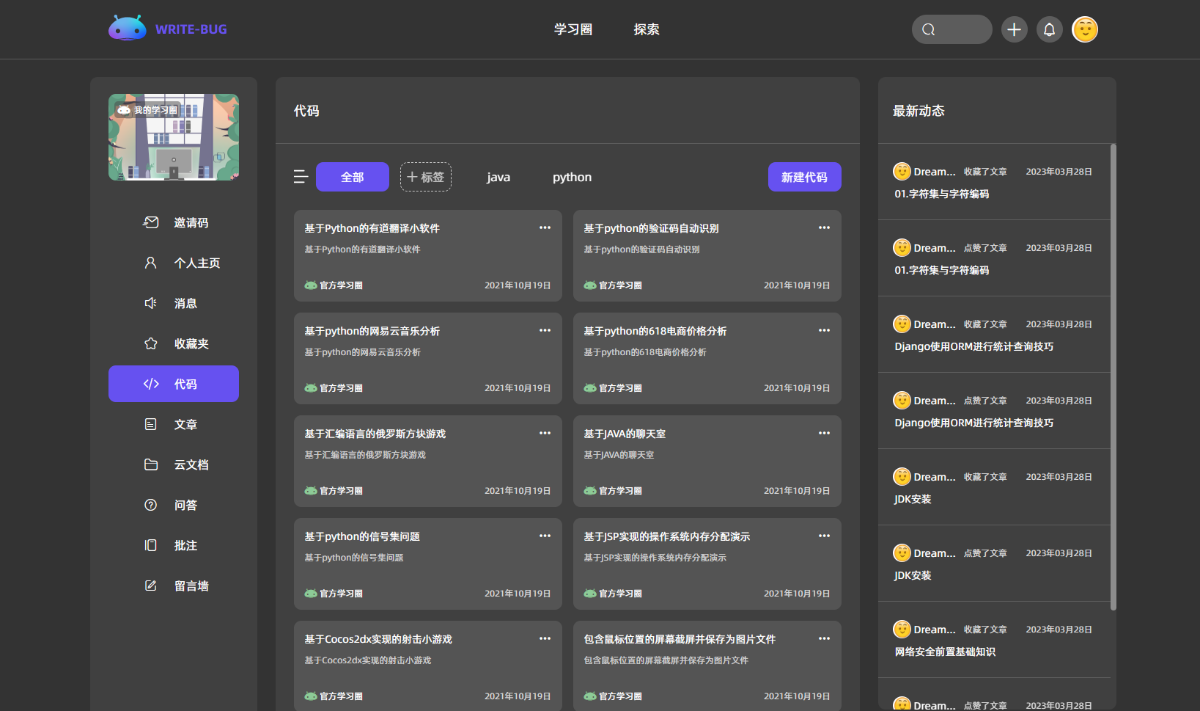
Task: Select the 全部 filter button
Action: (x=352, y=177)
